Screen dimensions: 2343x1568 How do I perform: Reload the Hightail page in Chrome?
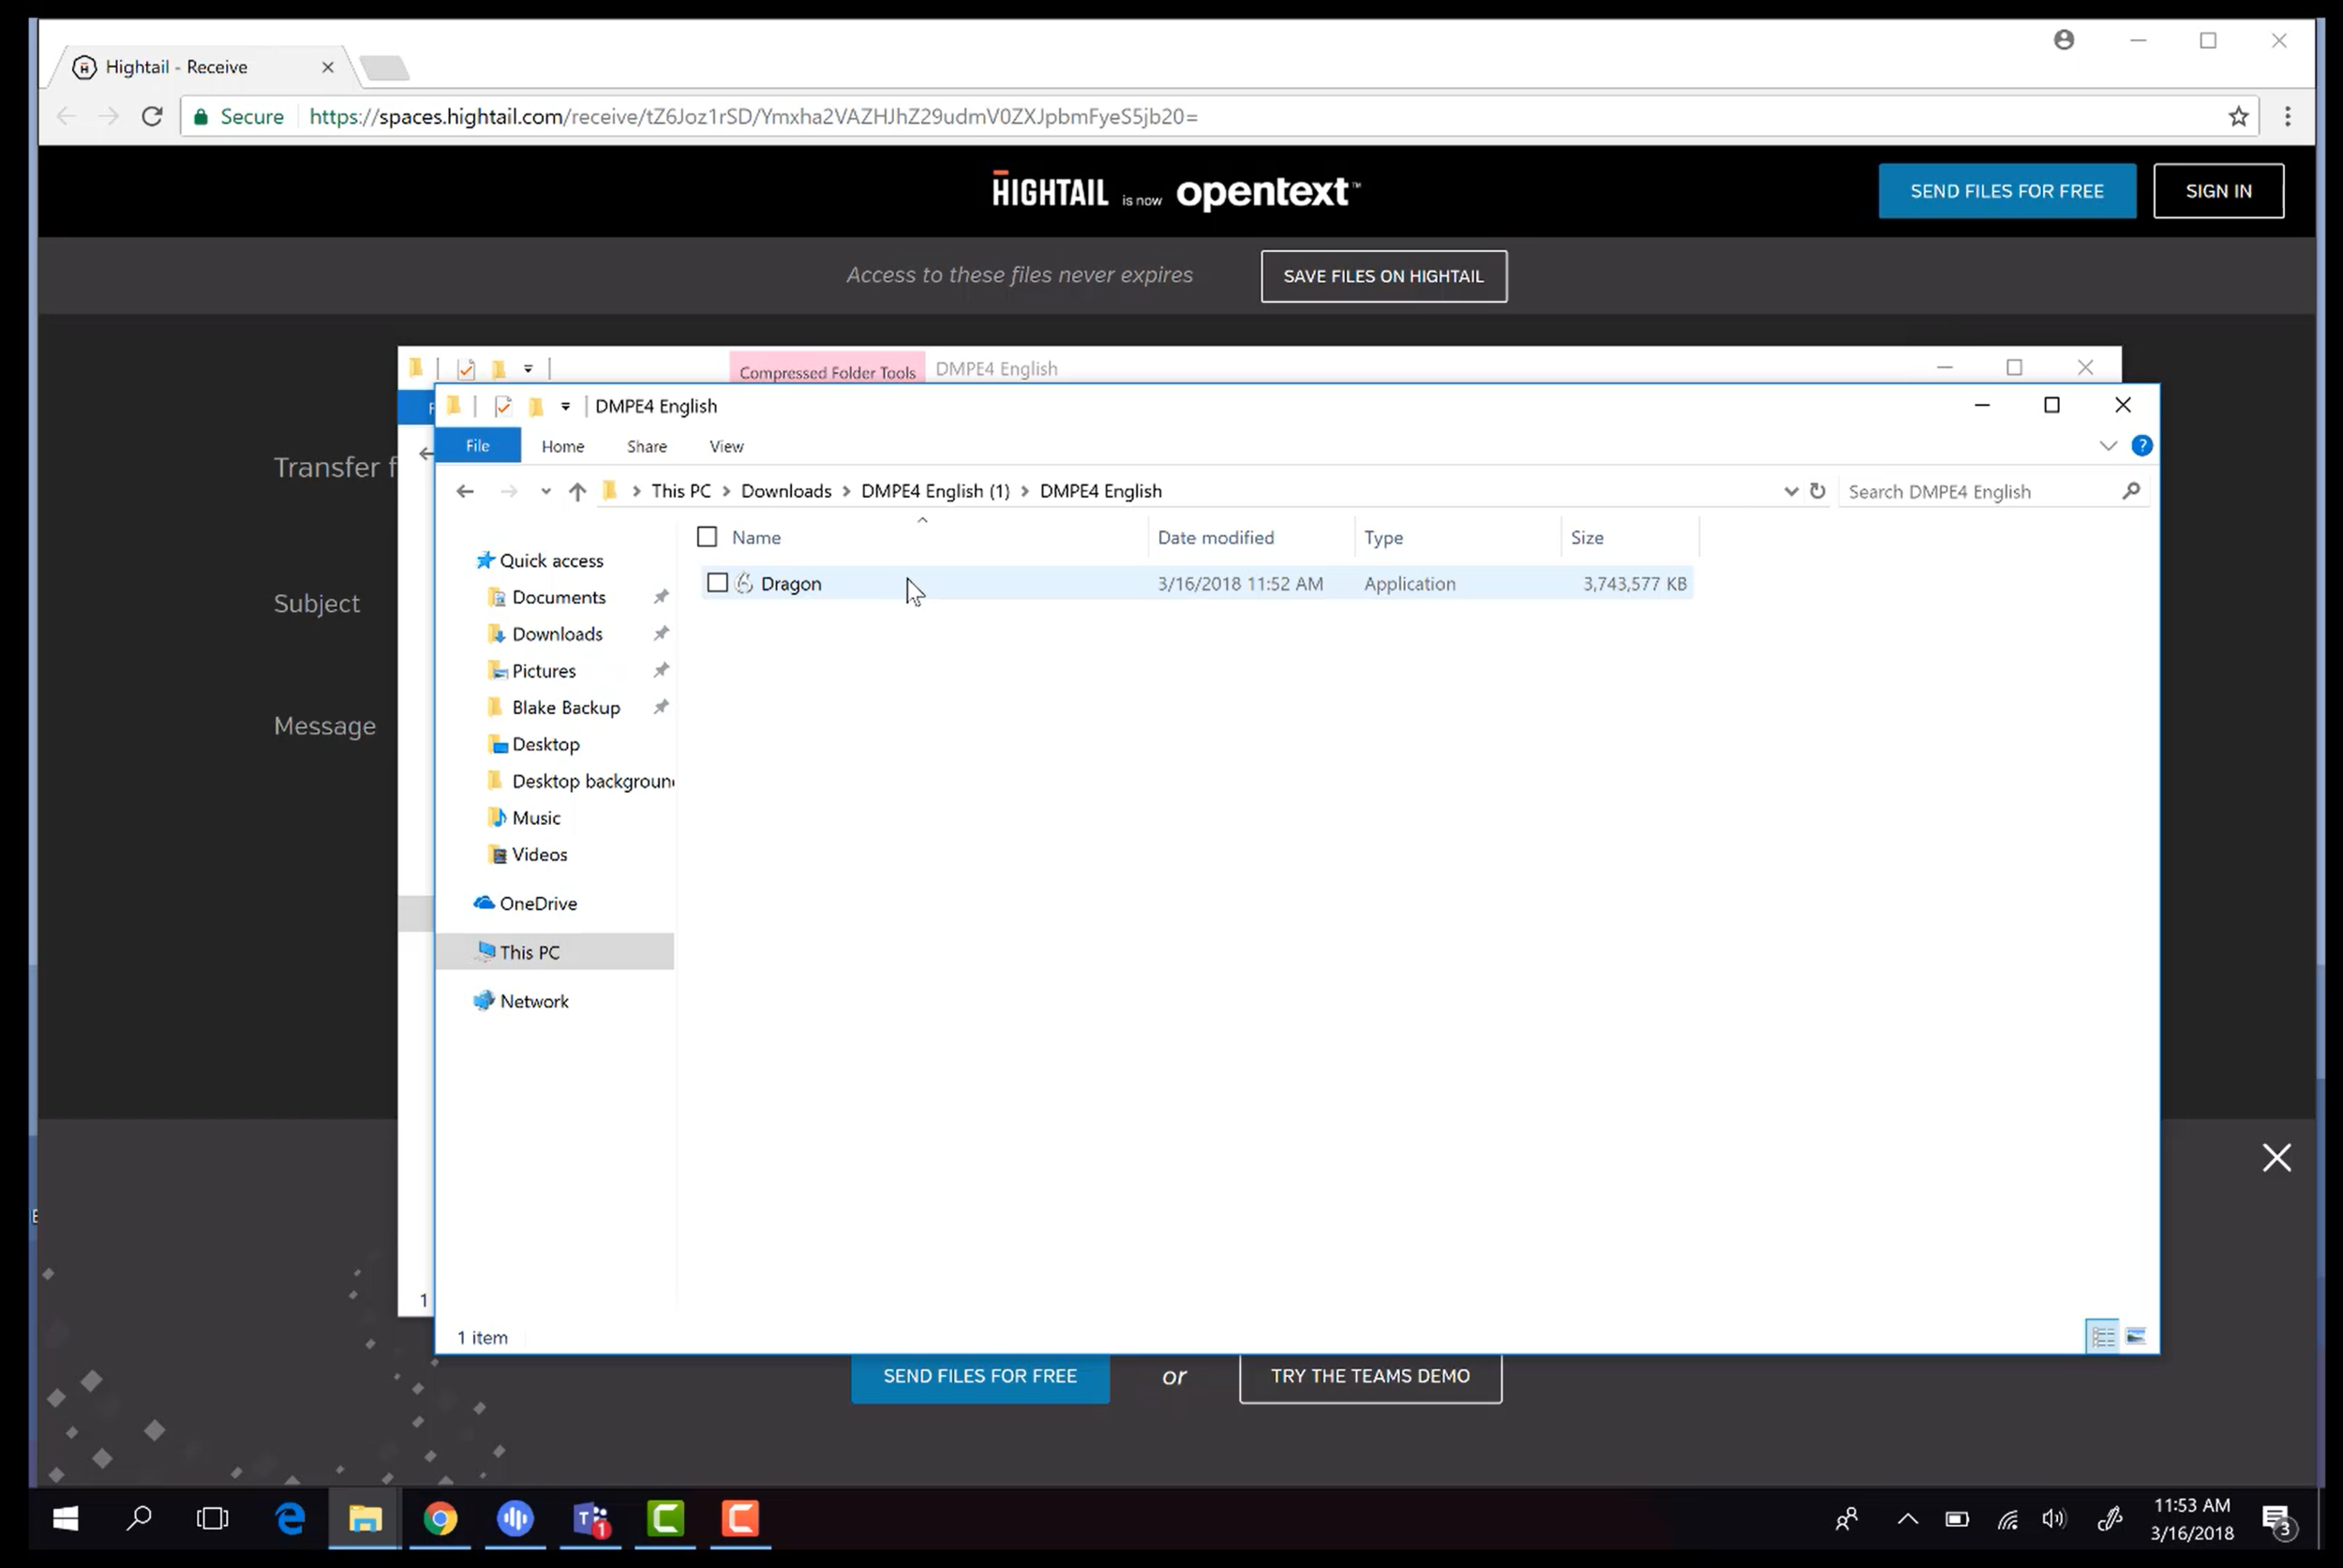152,117
